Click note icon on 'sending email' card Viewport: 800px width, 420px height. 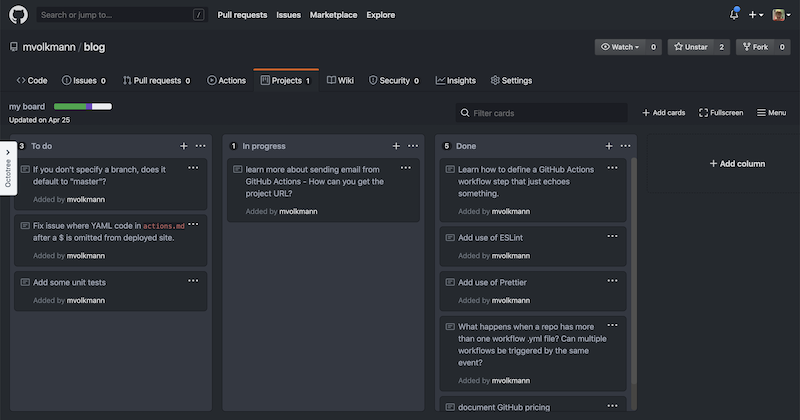(x=237, y=169)
